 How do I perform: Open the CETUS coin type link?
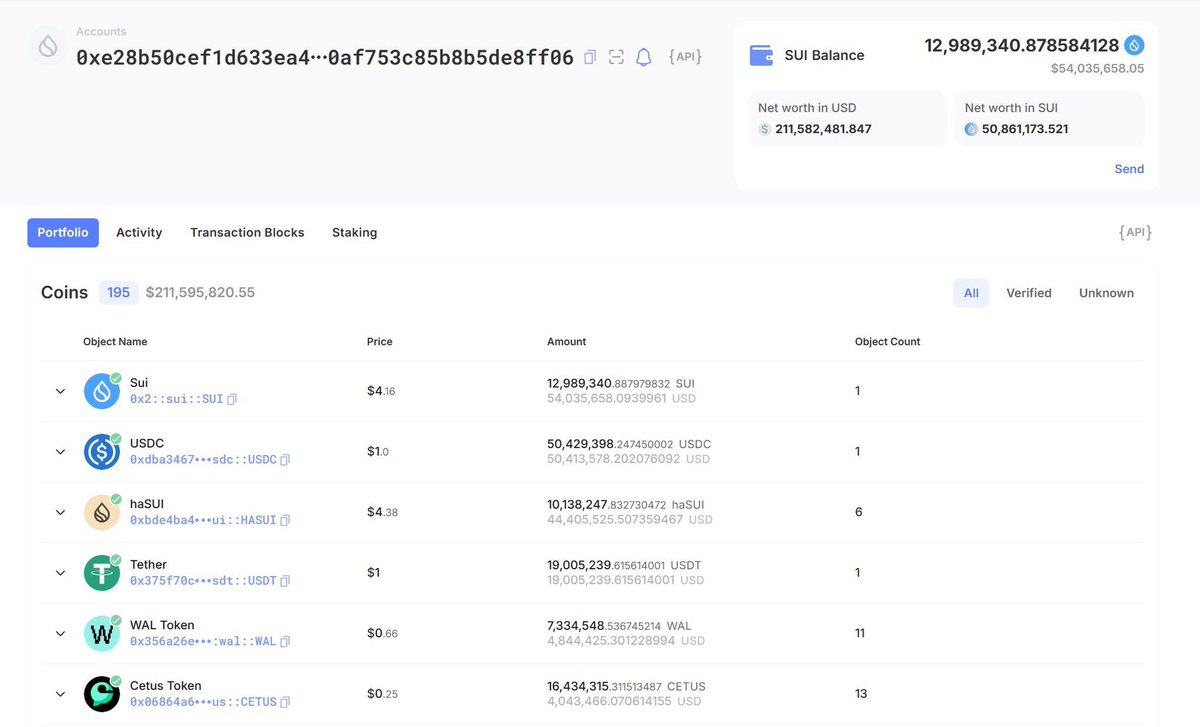203,702
